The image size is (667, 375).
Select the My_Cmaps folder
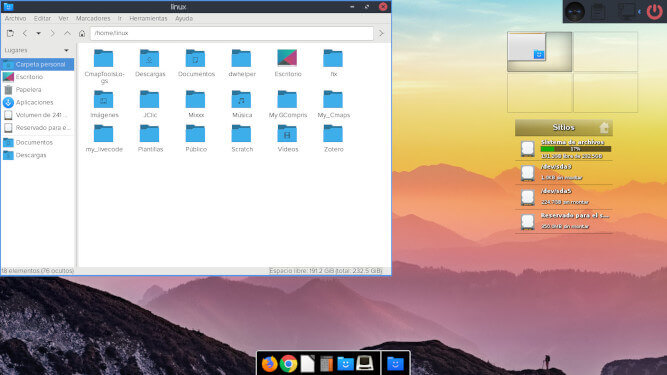tap(333, 99)
